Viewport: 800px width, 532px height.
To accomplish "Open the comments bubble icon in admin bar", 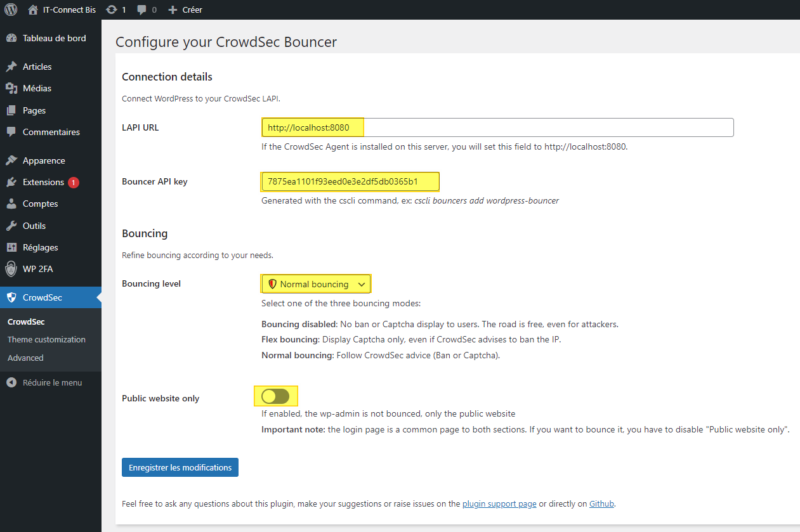I will click(141, 9).
